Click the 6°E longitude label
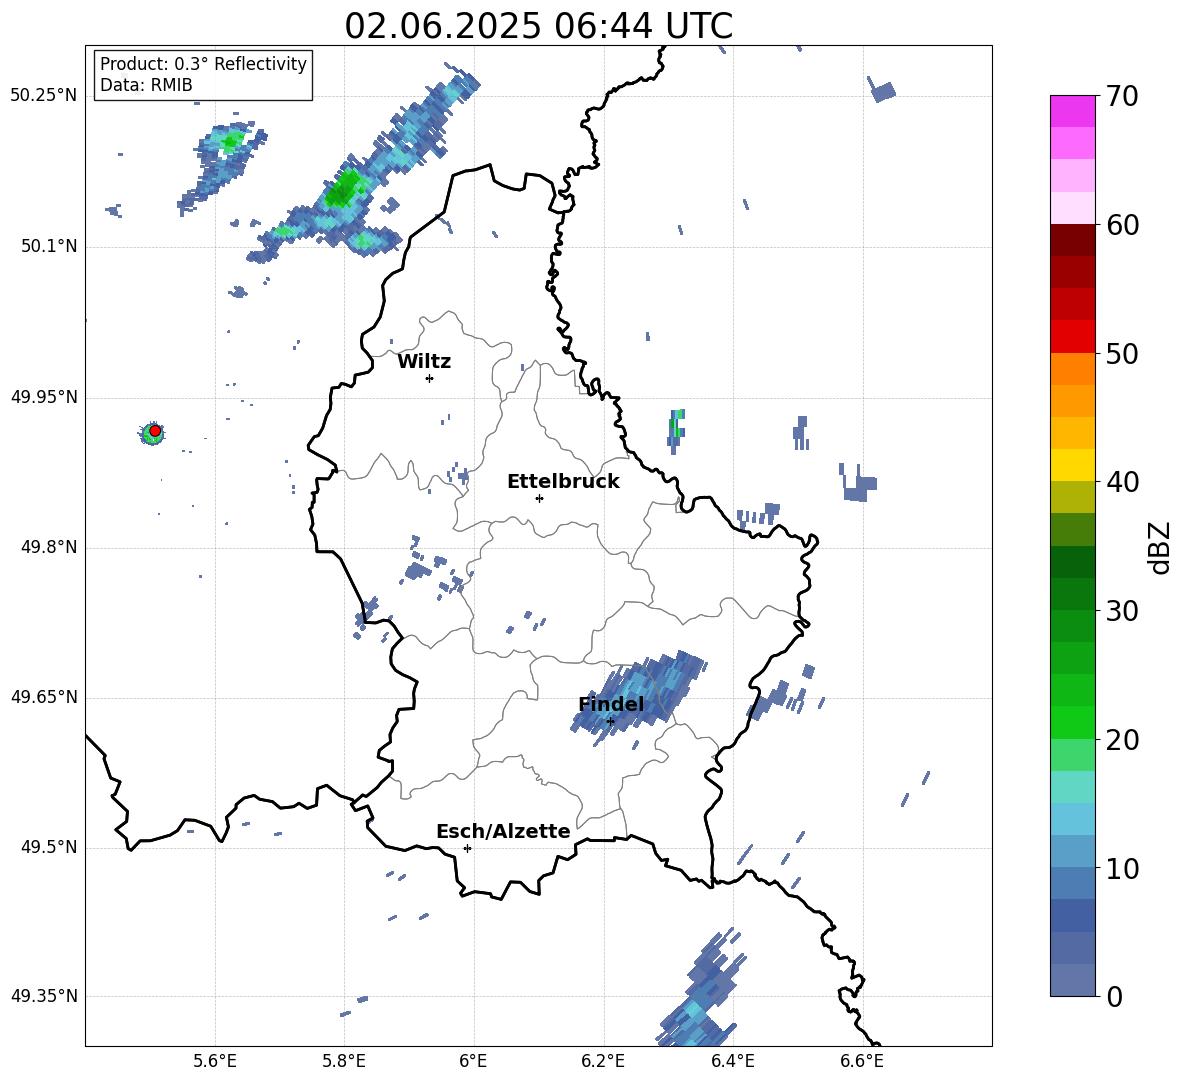This screenshot has width=1184, height=1081. coord(473,1061)
